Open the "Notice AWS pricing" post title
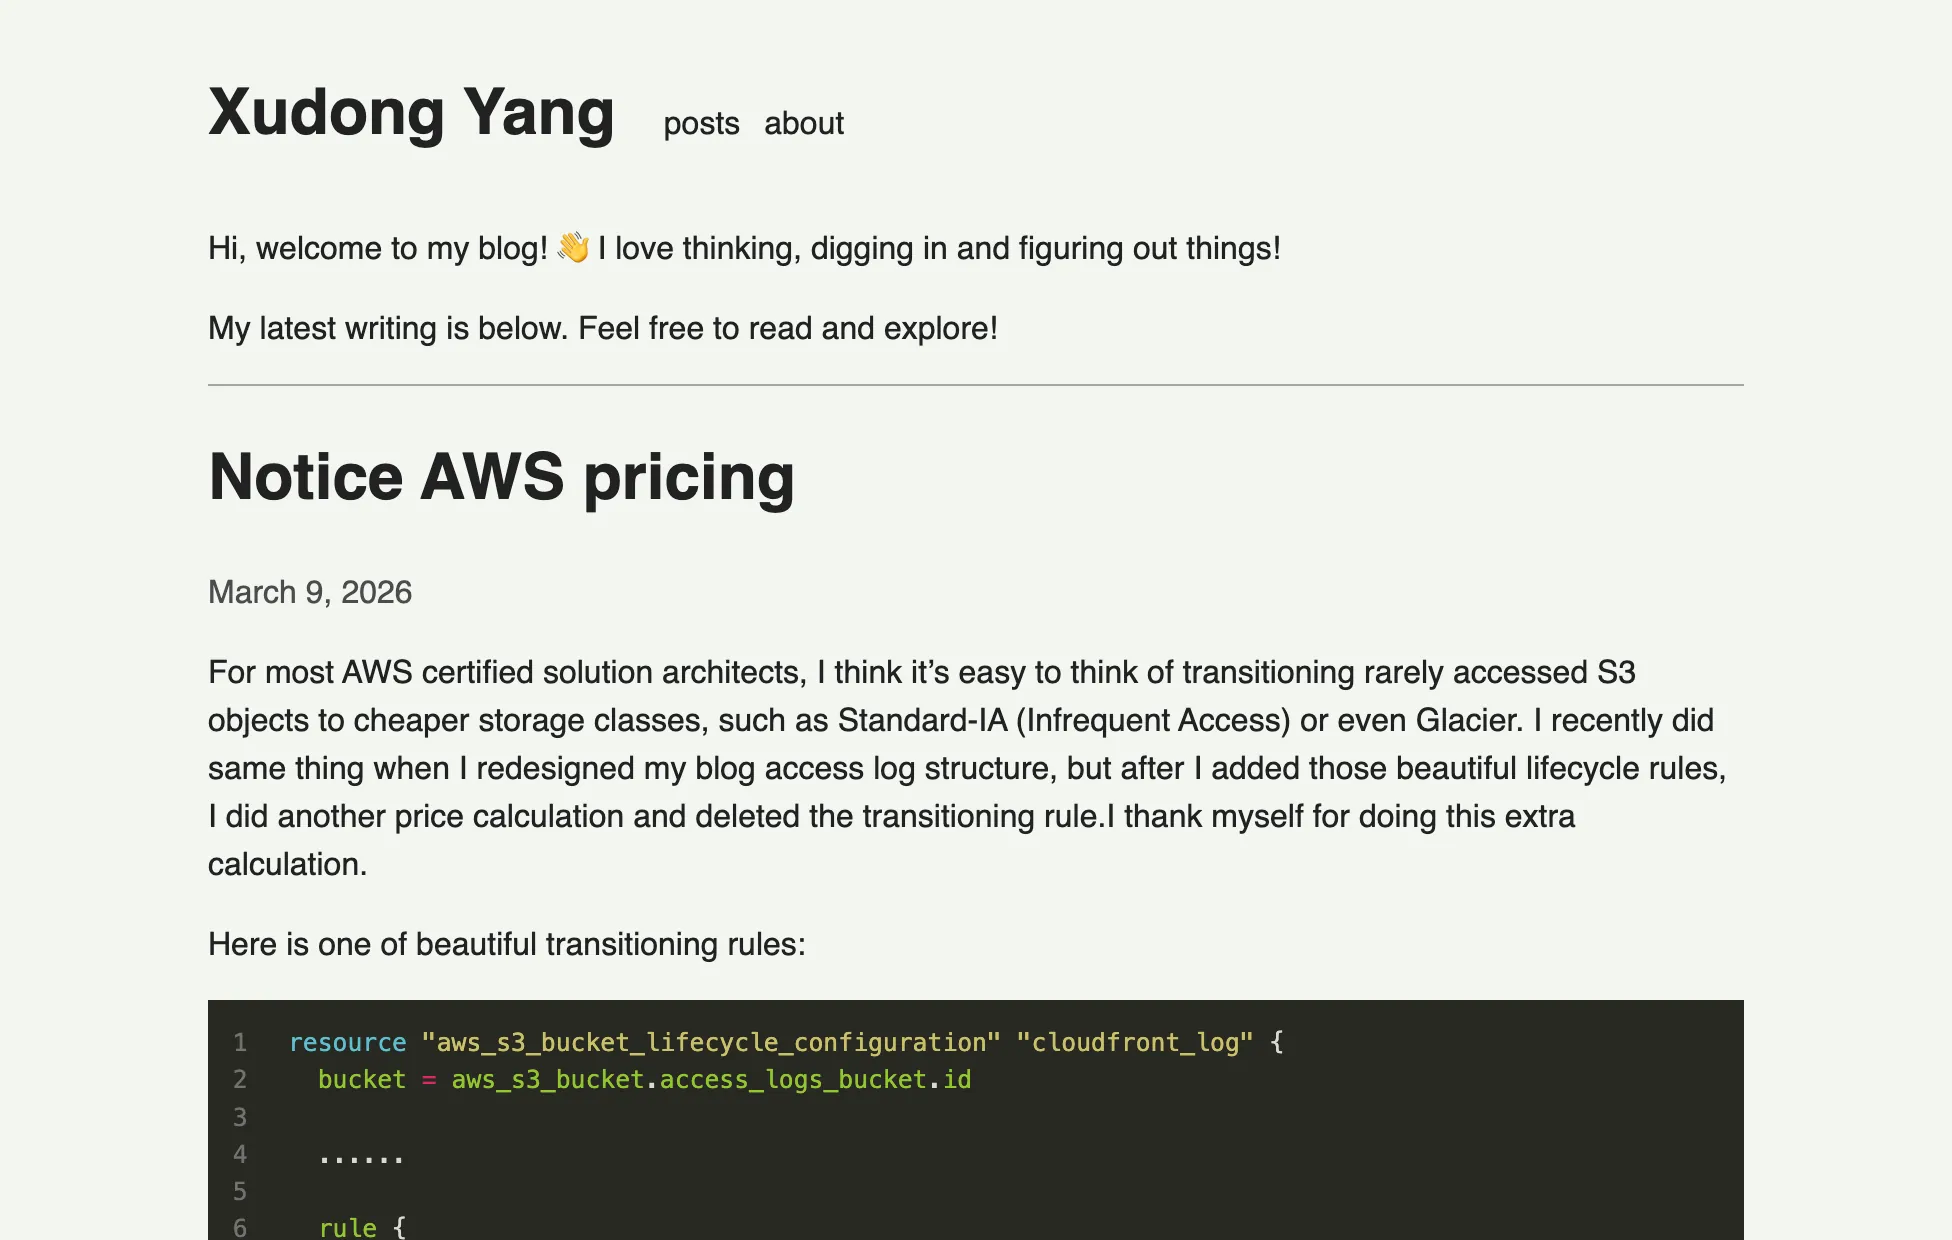Image resolution: width=1952 pixels, height=1240 pixels. [501, 477]
